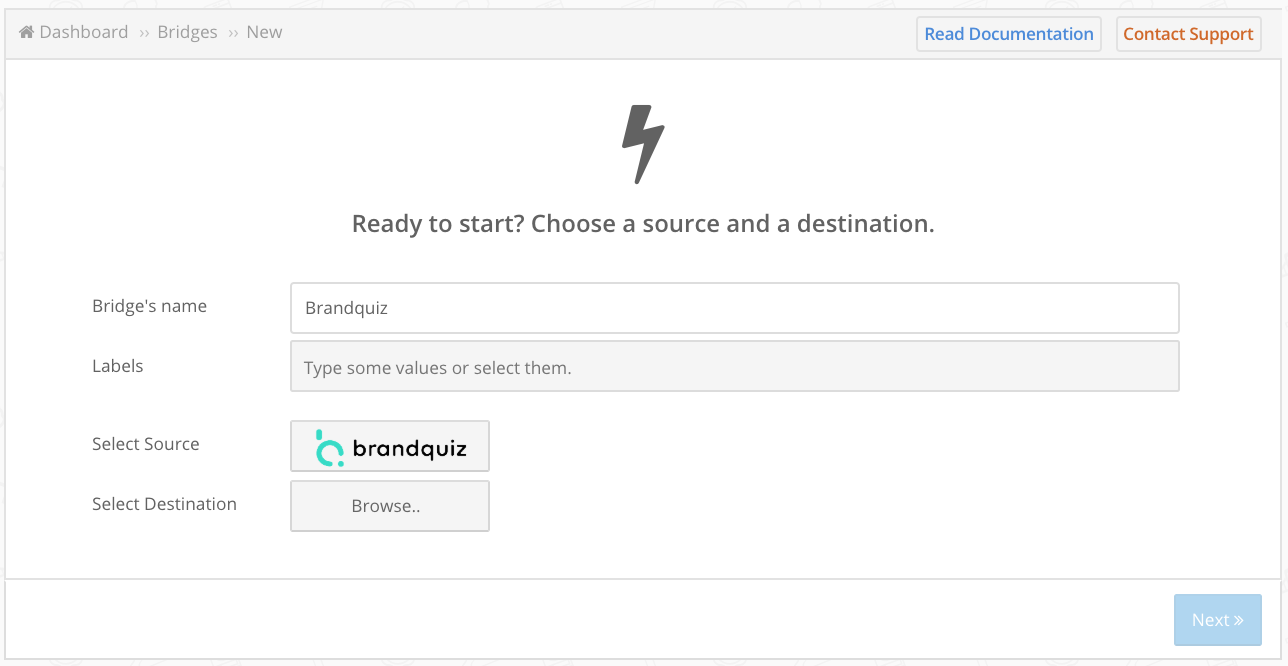
Task: Click the double chevron on Next
Action: (x=1239, y=620)
